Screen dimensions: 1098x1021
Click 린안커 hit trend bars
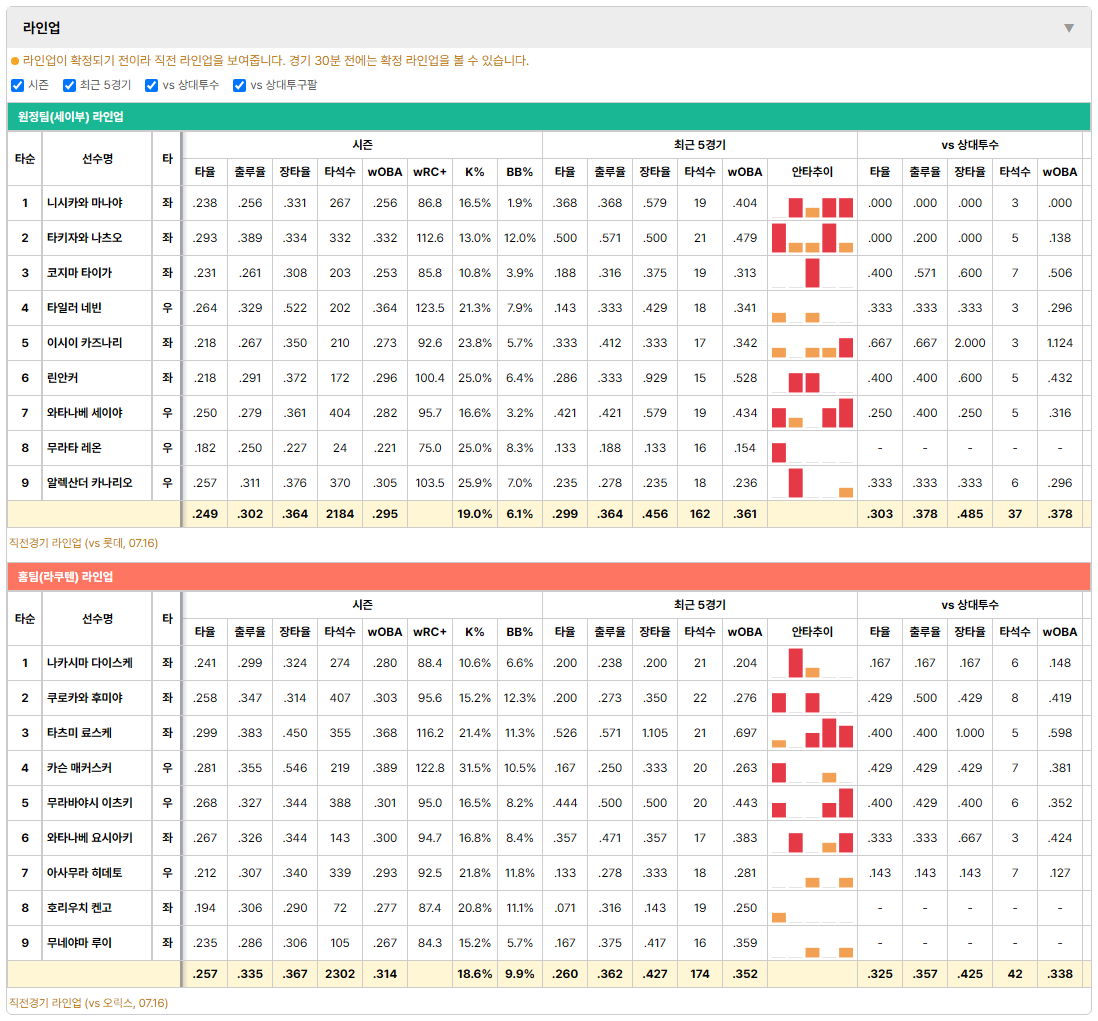pyautogui.click(x=812, y=378)
